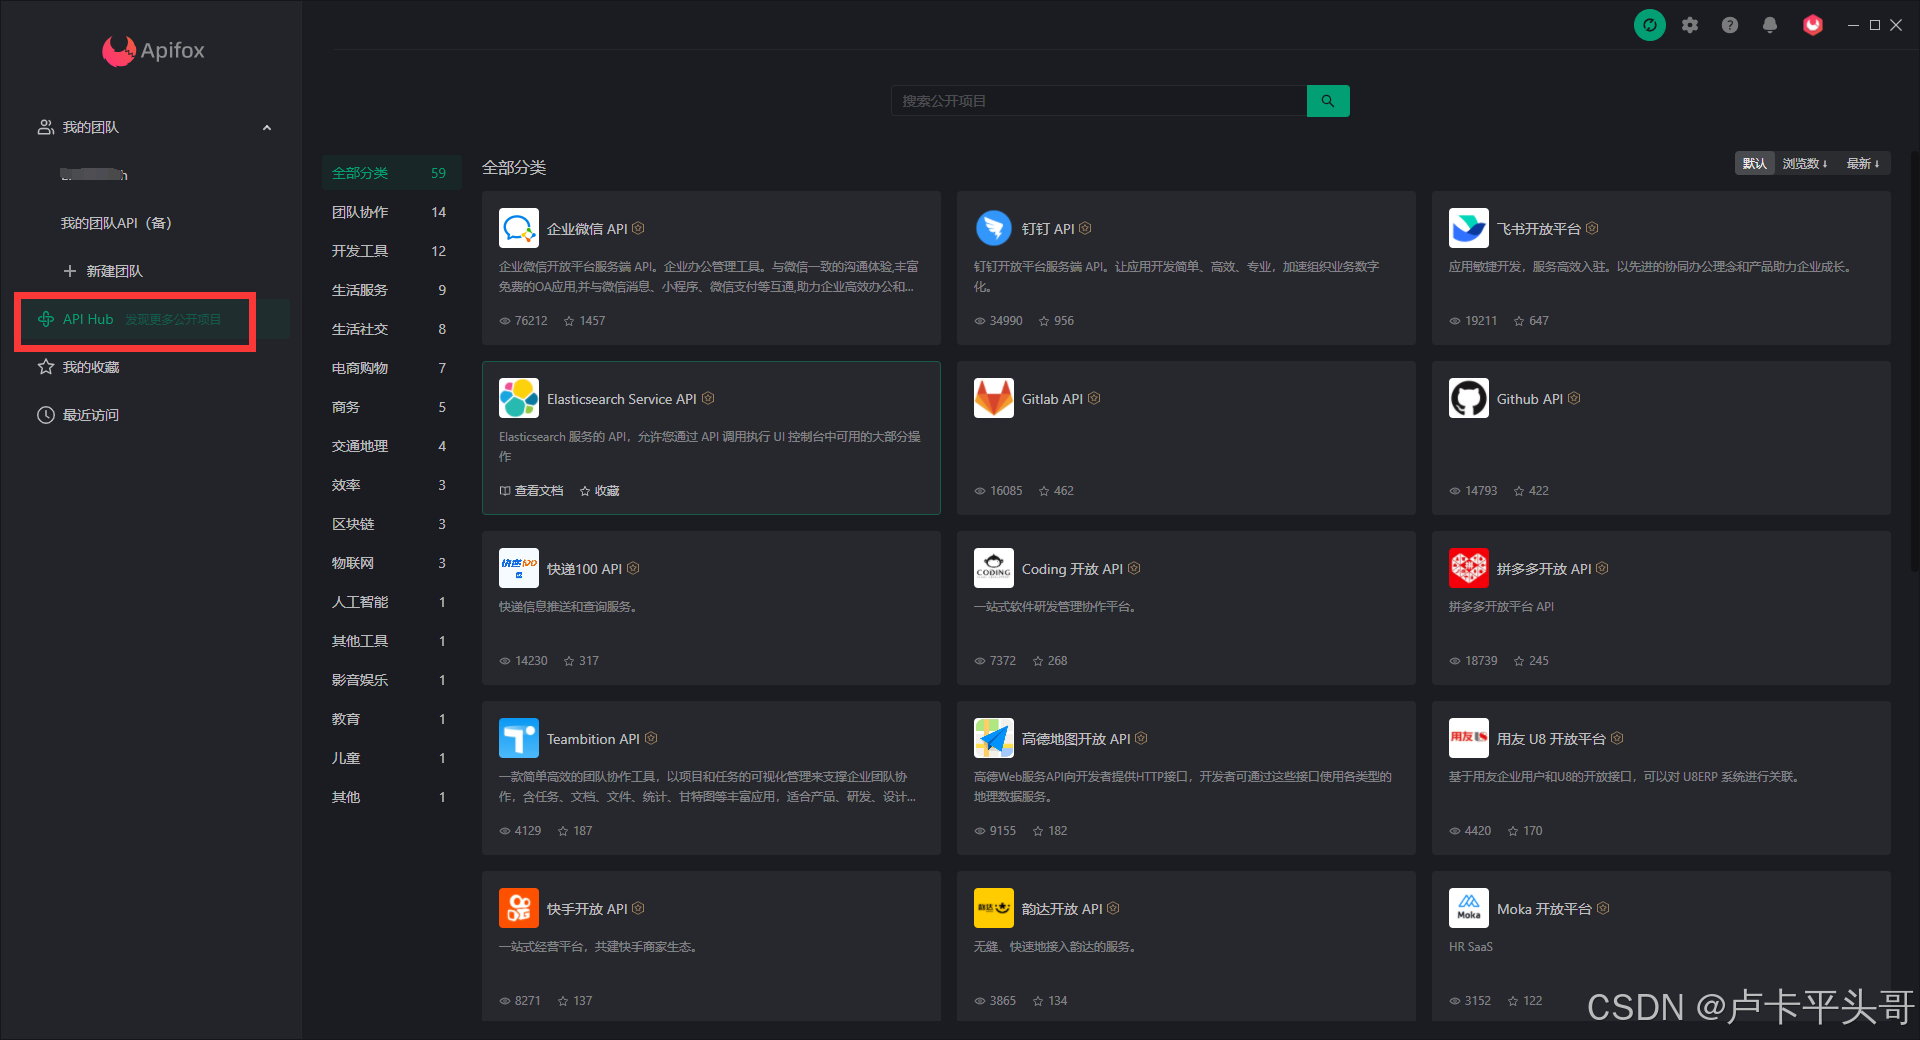Click the user avatar icon at top right

(1813, 25)
